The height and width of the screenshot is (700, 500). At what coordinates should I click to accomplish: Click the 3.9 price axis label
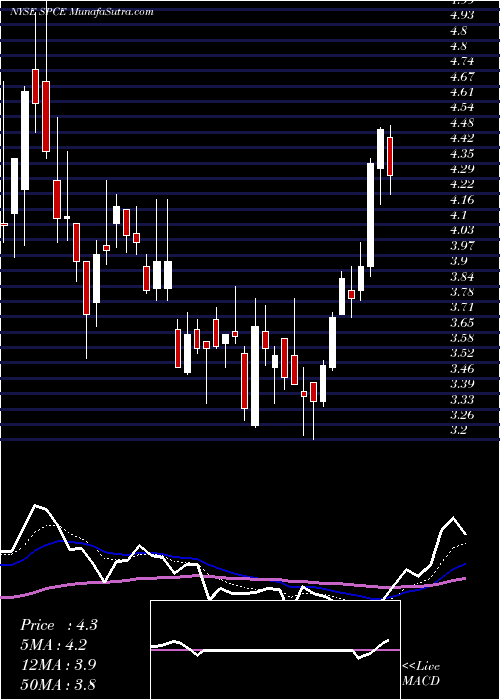click(459, 261)
